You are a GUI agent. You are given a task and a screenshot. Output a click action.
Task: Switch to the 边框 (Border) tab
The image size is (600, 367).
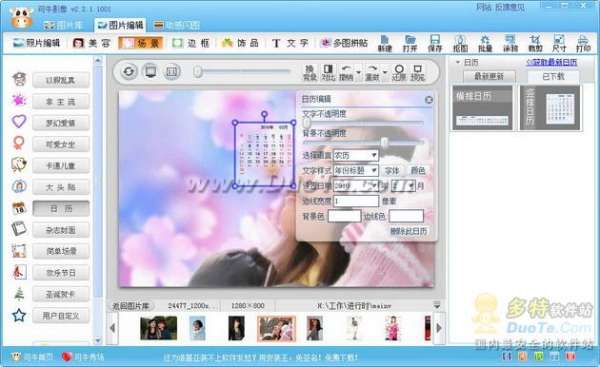[190, 43]
